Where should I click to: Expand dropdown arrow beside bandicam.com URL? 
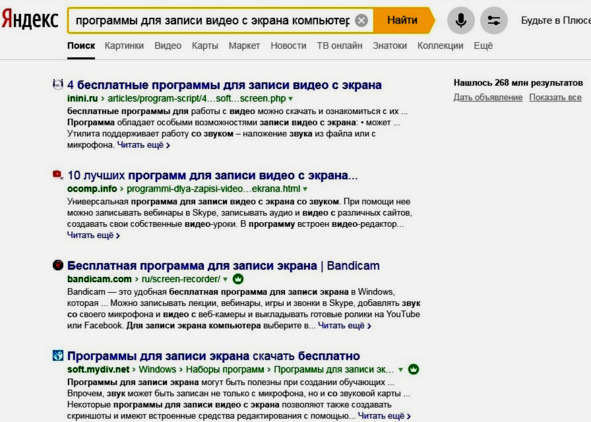point(225,279)
